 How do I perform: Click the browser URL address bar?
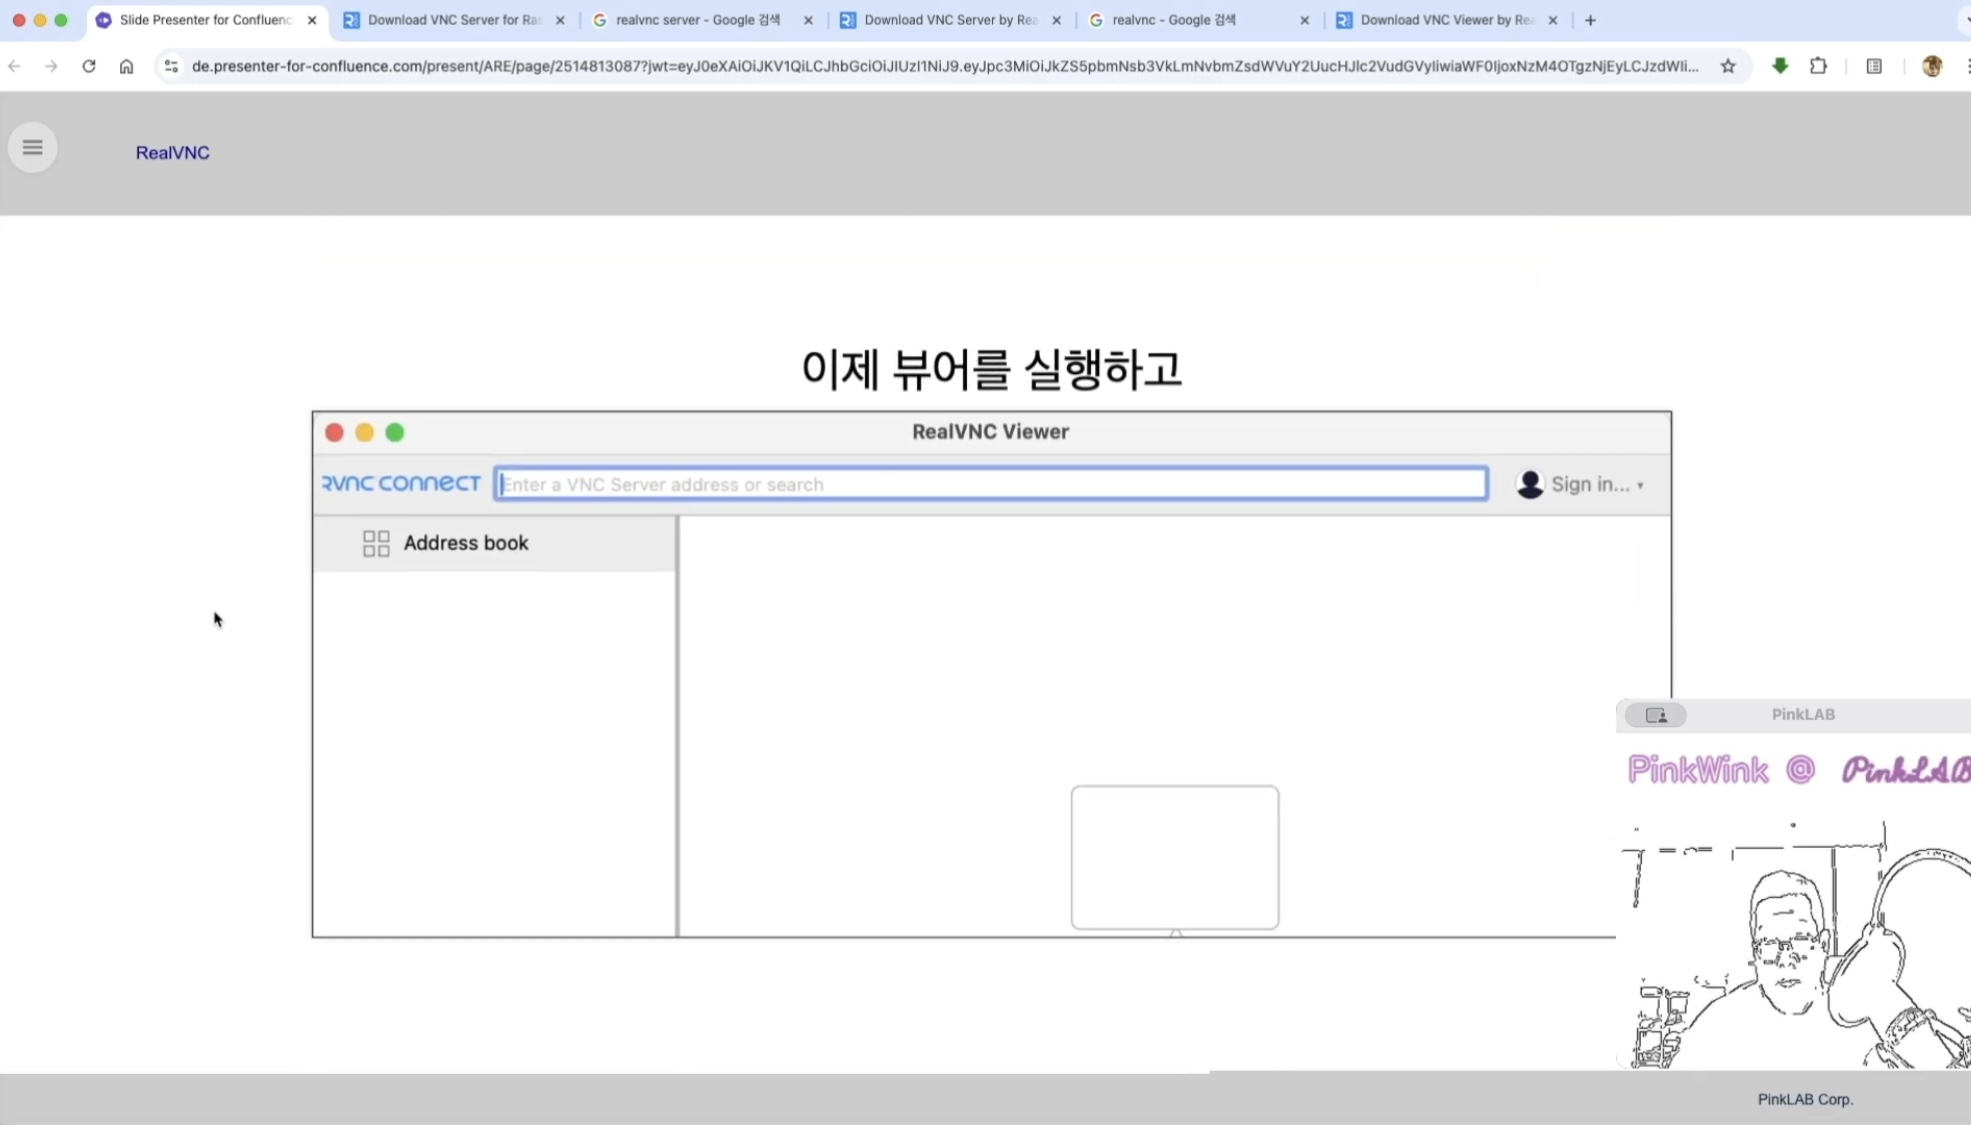coord(944,66)
